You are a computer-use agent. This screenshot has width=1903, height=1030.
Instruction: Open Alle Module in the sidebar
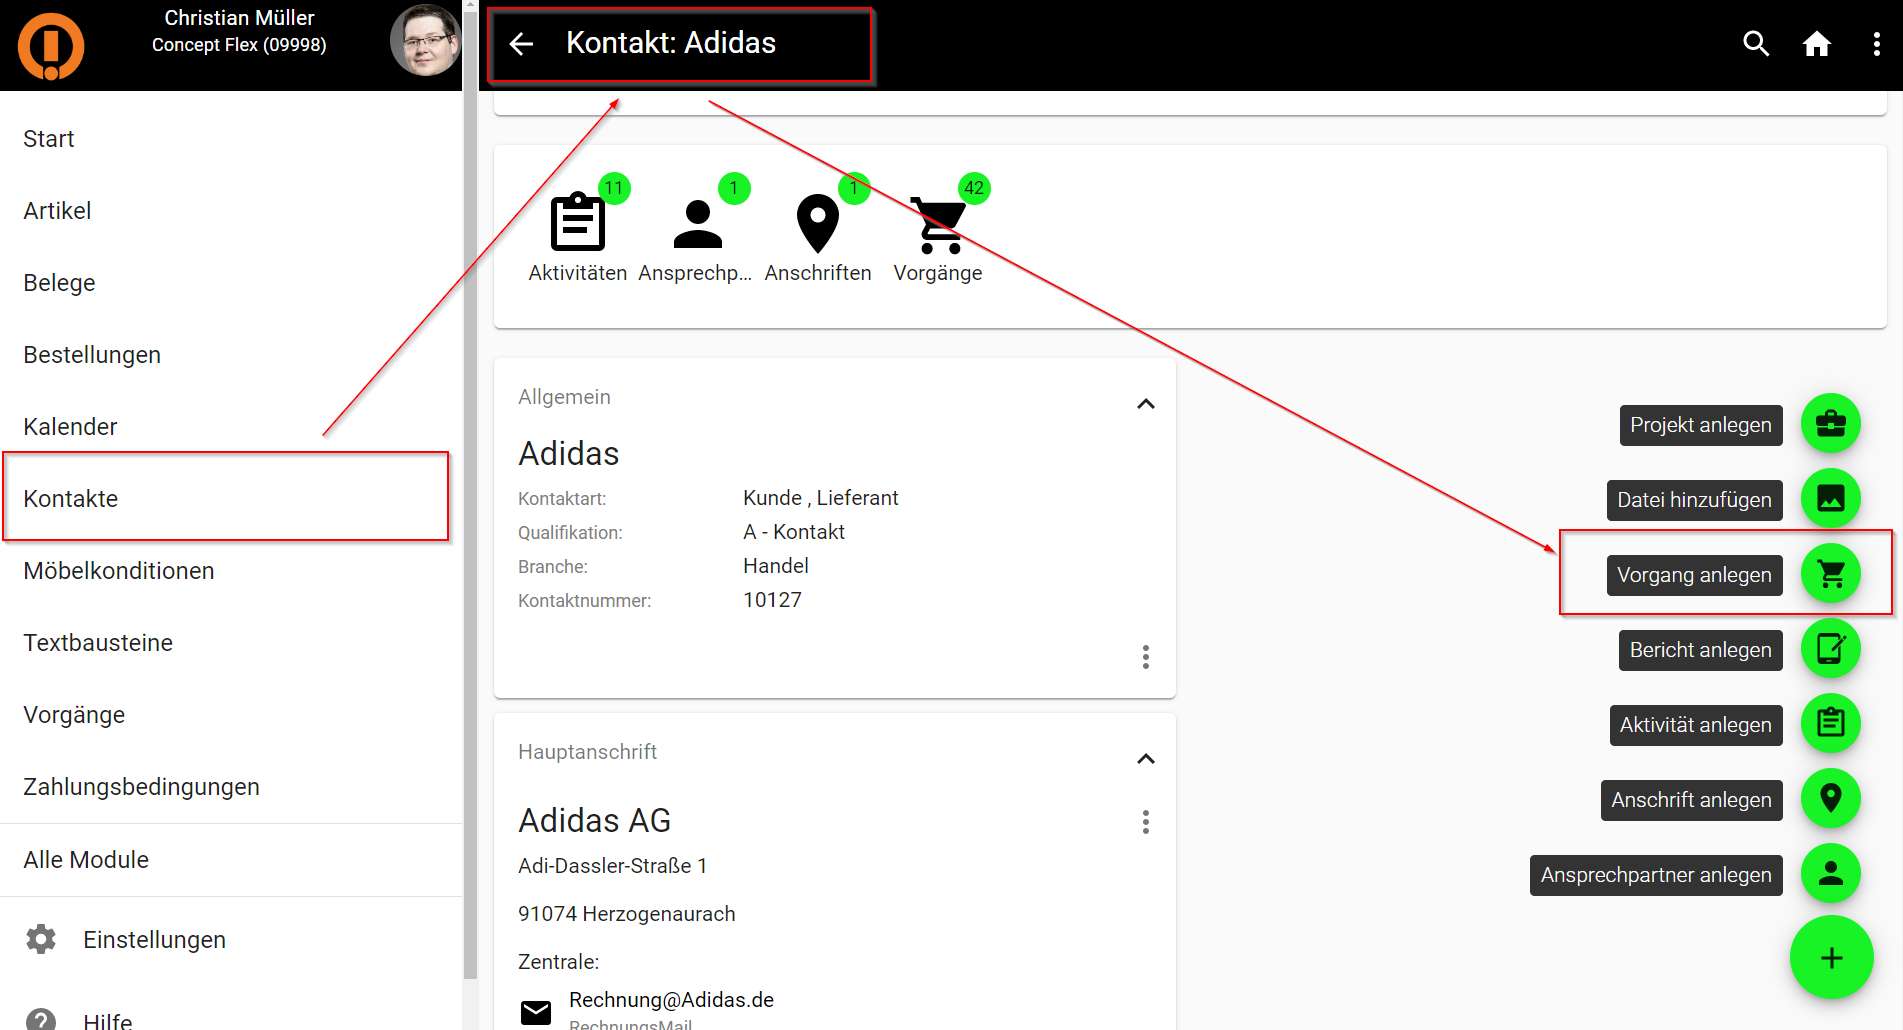point(231,860)
